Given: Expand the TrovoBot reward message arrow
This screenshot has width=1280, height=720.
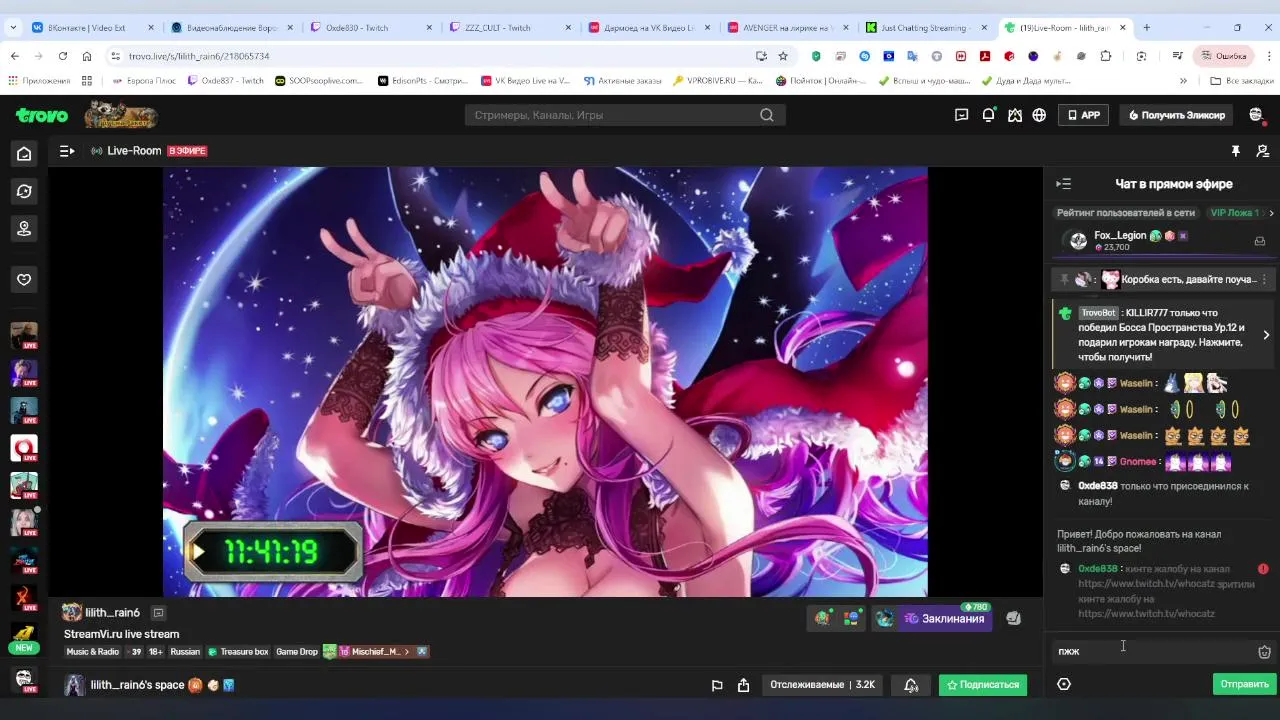Looking at the screenshot, I should point(1266,335).
